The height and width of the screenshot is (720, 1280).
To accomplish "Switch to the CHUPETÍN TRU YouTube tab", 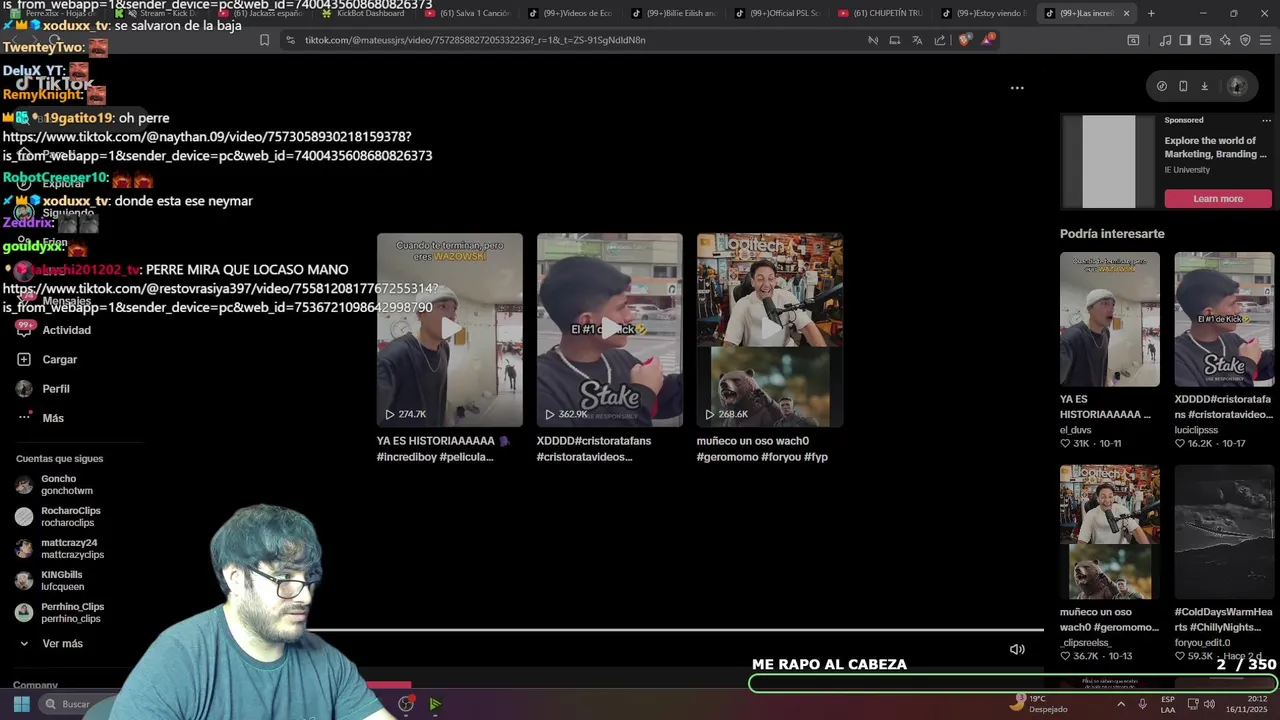I will [x=880, y=13].
